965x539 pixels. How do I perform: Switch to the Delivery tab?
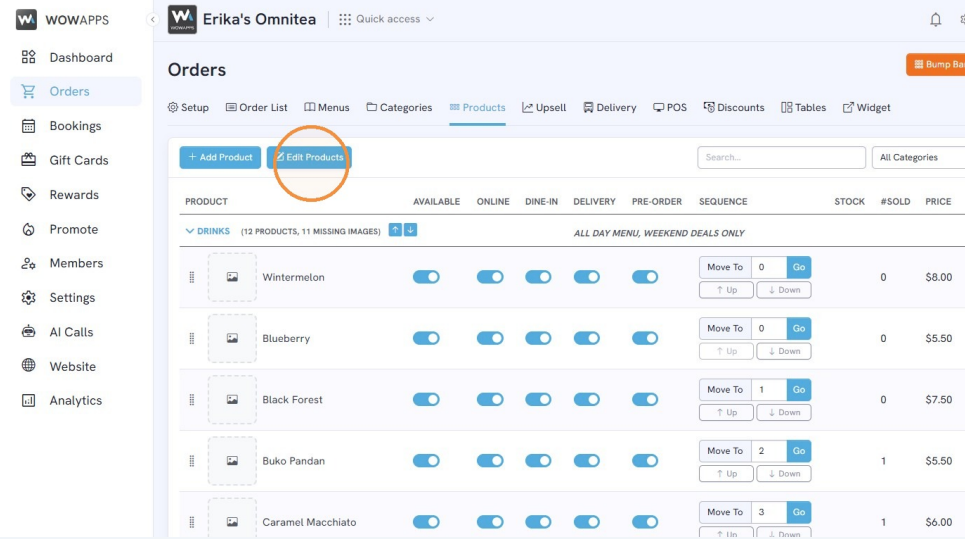[x=610, y=107]
